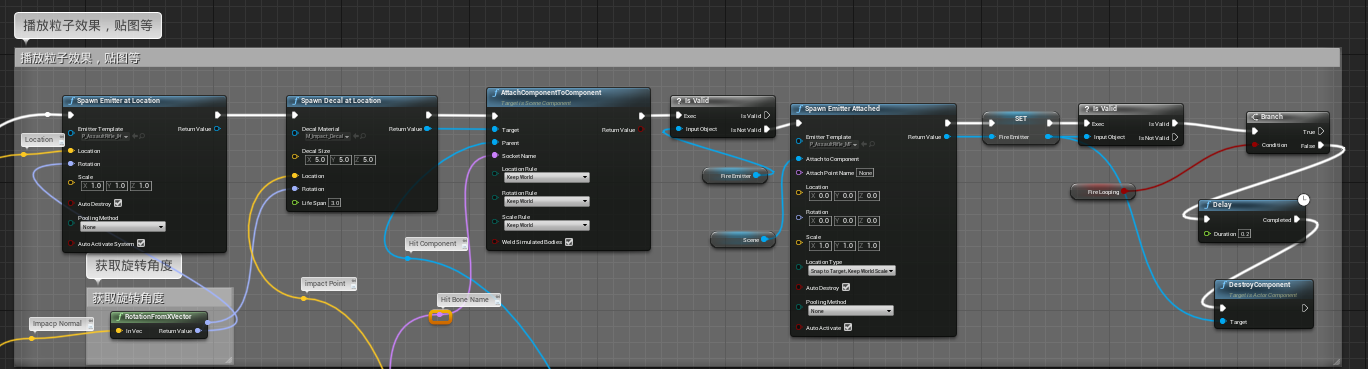The width and height of the screenshot is (1368, 369).
Task: Click the Impacp Normal label
Action: 58,324
